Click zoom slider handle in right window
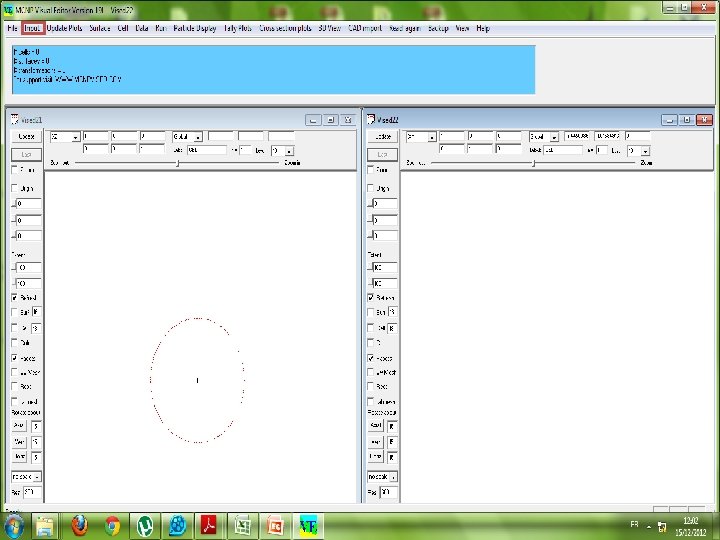The height and width of the screenshot is (540, 720). pos(534,163)
